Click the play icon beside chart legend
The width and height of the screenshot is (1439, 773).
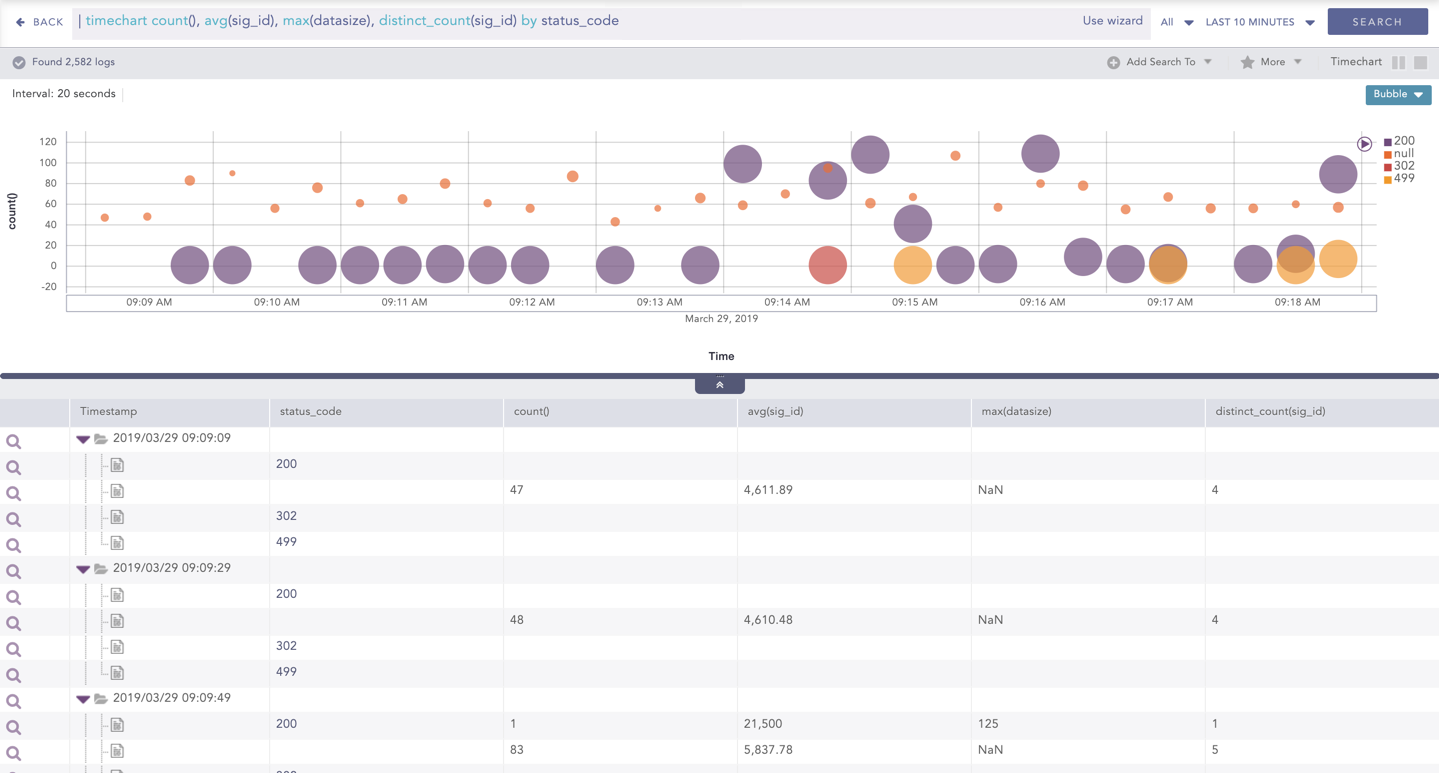click(1364, 144)
